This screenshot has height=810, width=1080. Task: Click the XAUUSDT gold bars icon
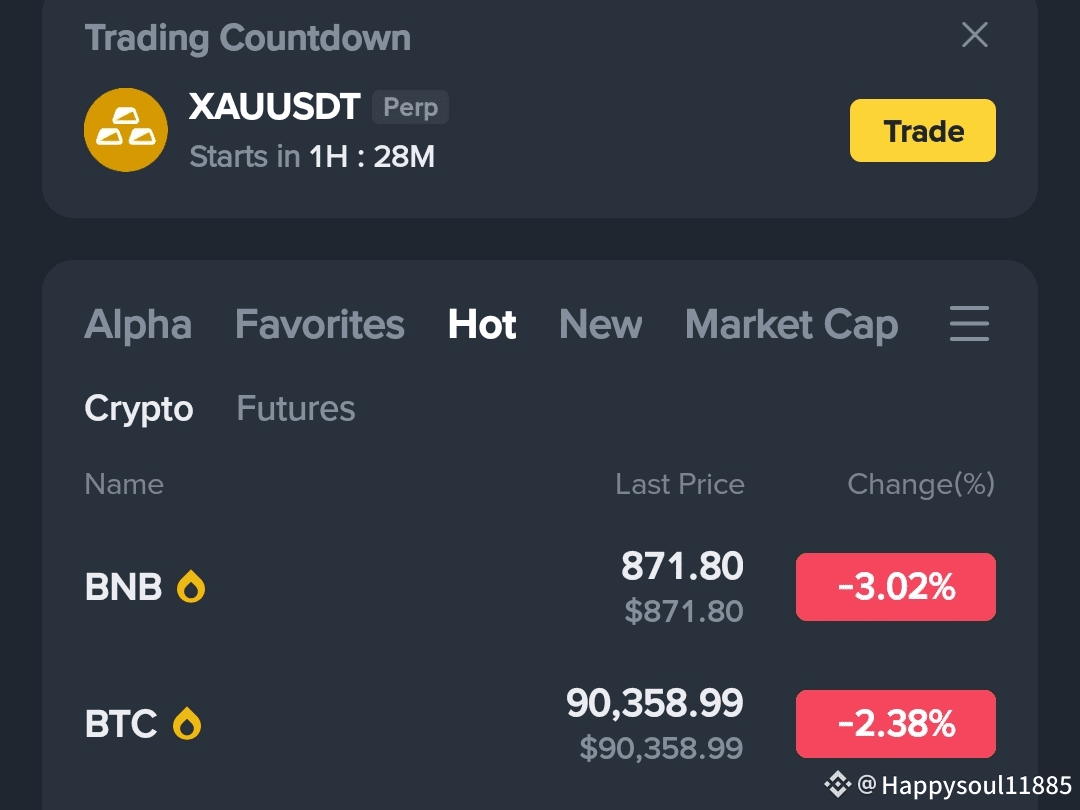125,129
